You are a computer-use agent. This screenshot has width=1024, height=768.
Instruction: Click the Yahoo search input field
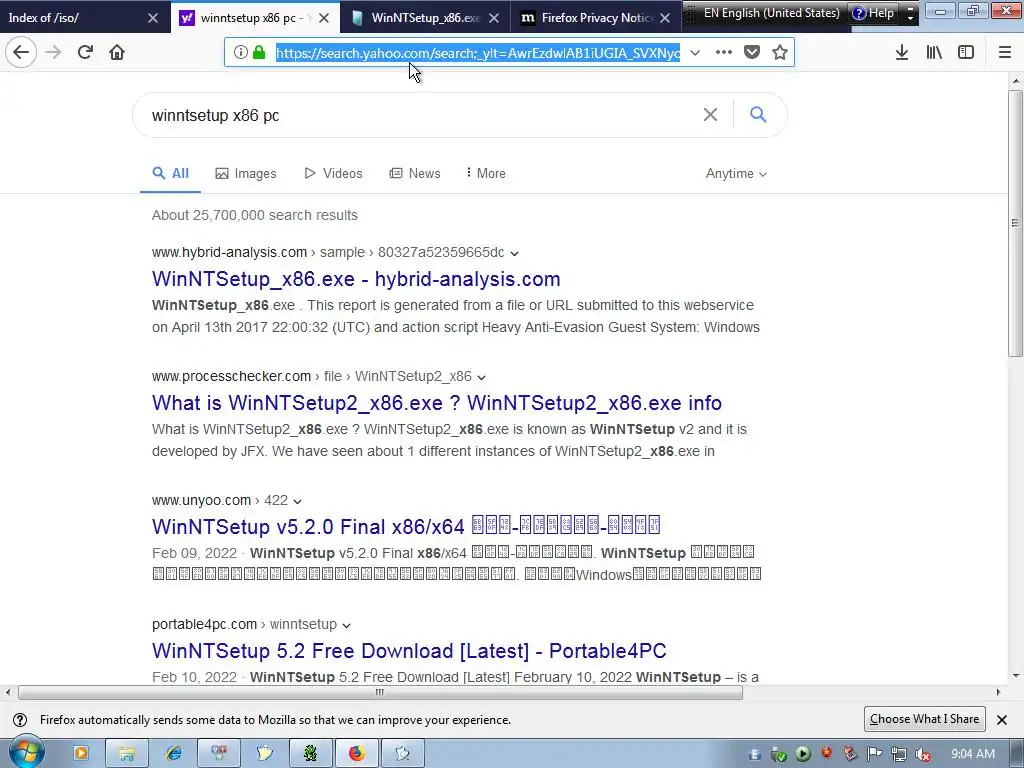click(x=418, y=115)
